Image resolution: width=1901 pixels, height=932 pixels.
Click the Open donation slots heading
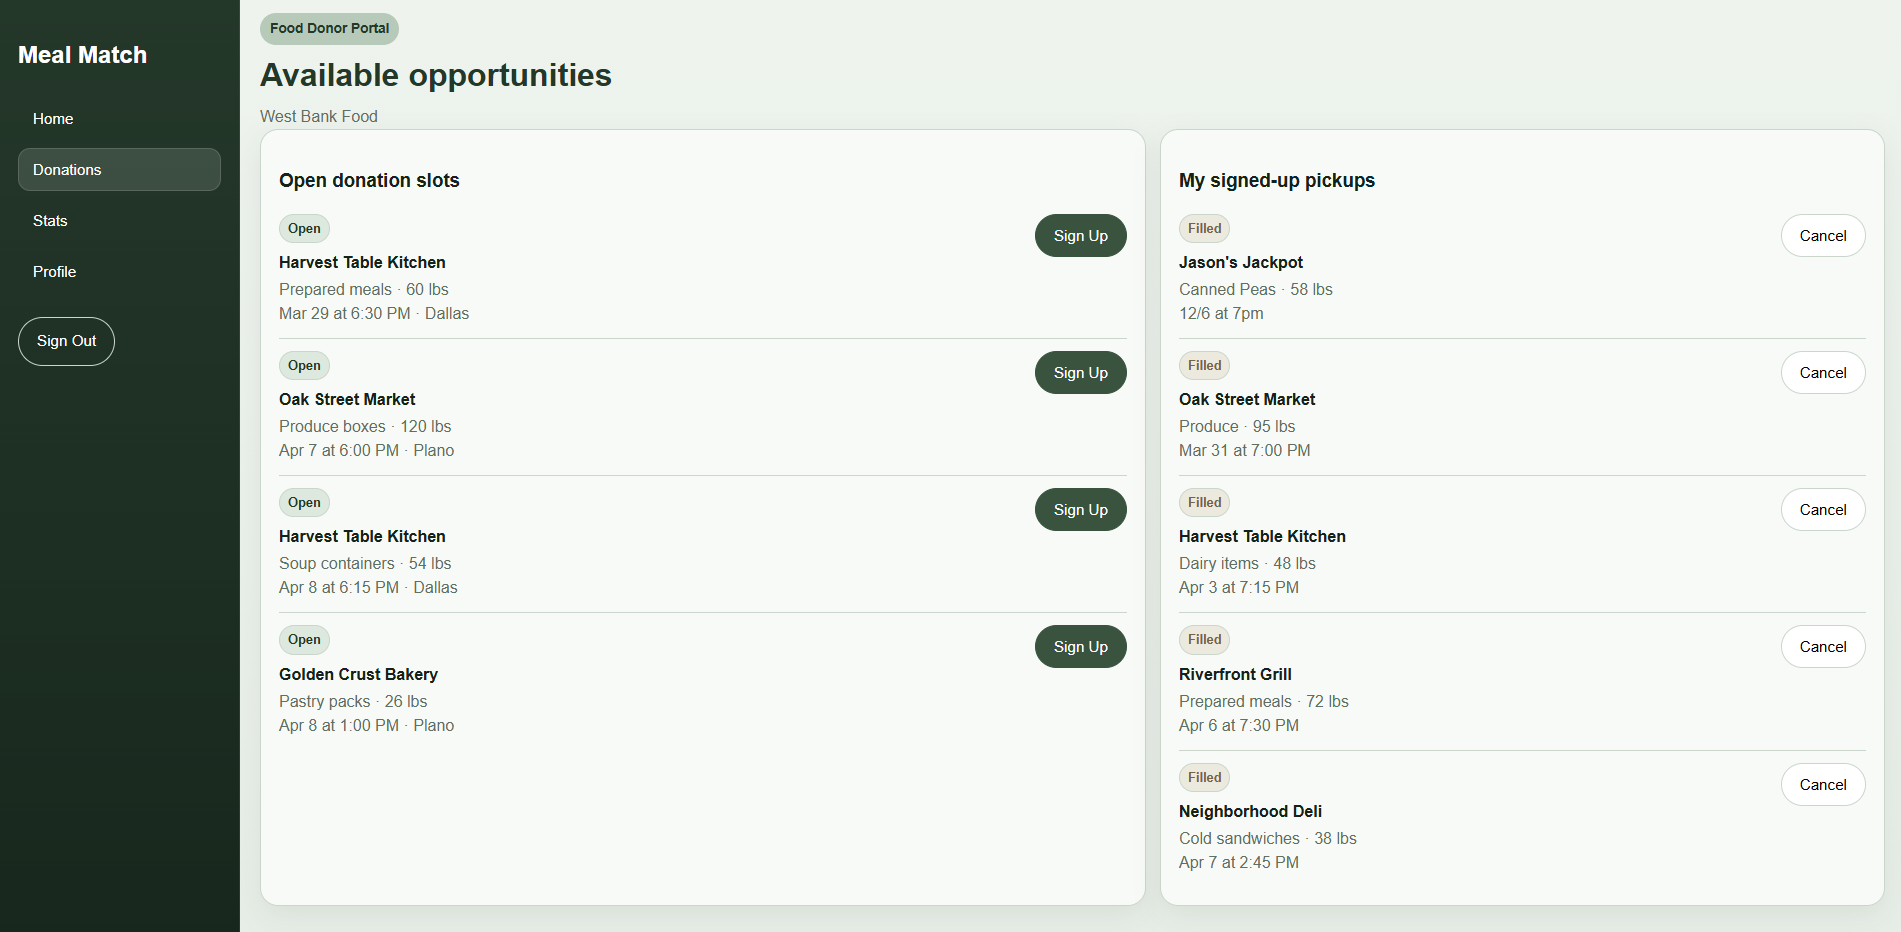pyautogui.click(x=369, y=180)
